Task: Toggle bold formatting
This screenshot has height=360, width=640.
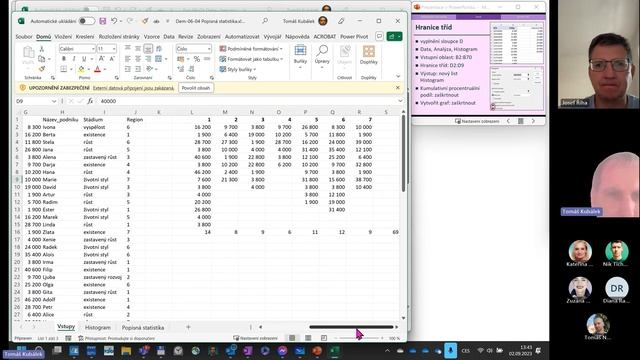Action: click(x=64, y=59)
